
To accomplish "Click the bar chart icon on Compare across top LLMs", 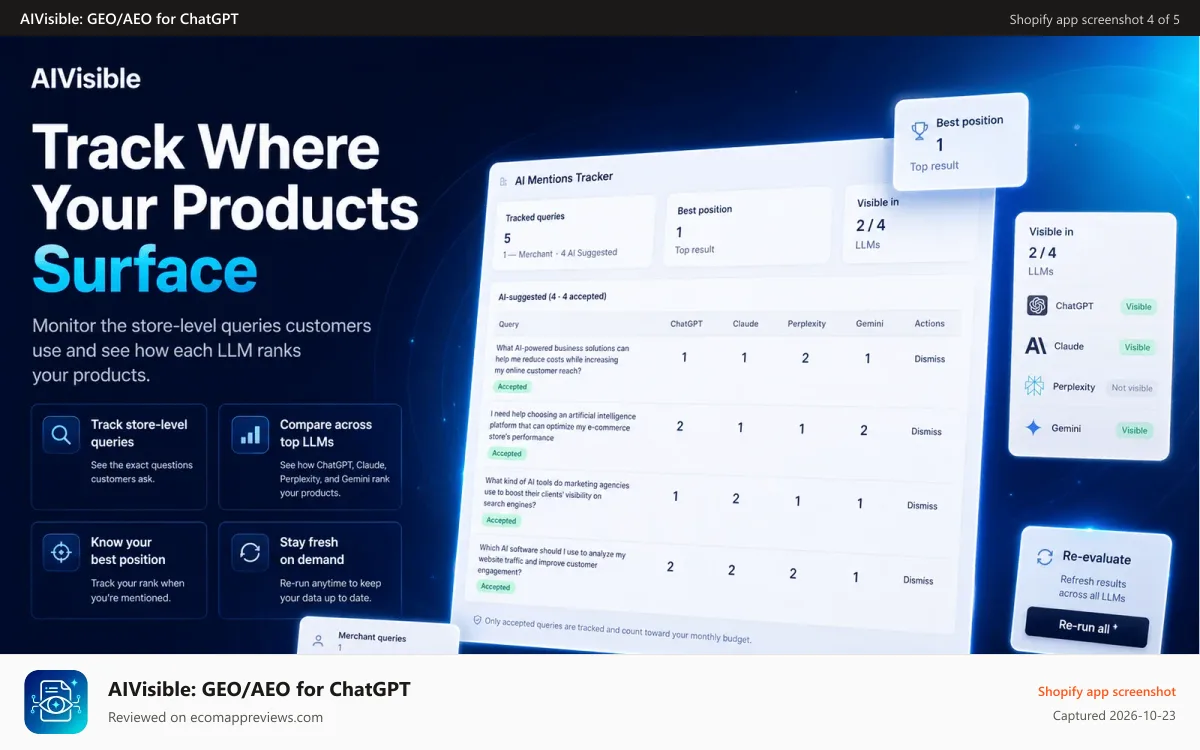I will pos(250,435).
